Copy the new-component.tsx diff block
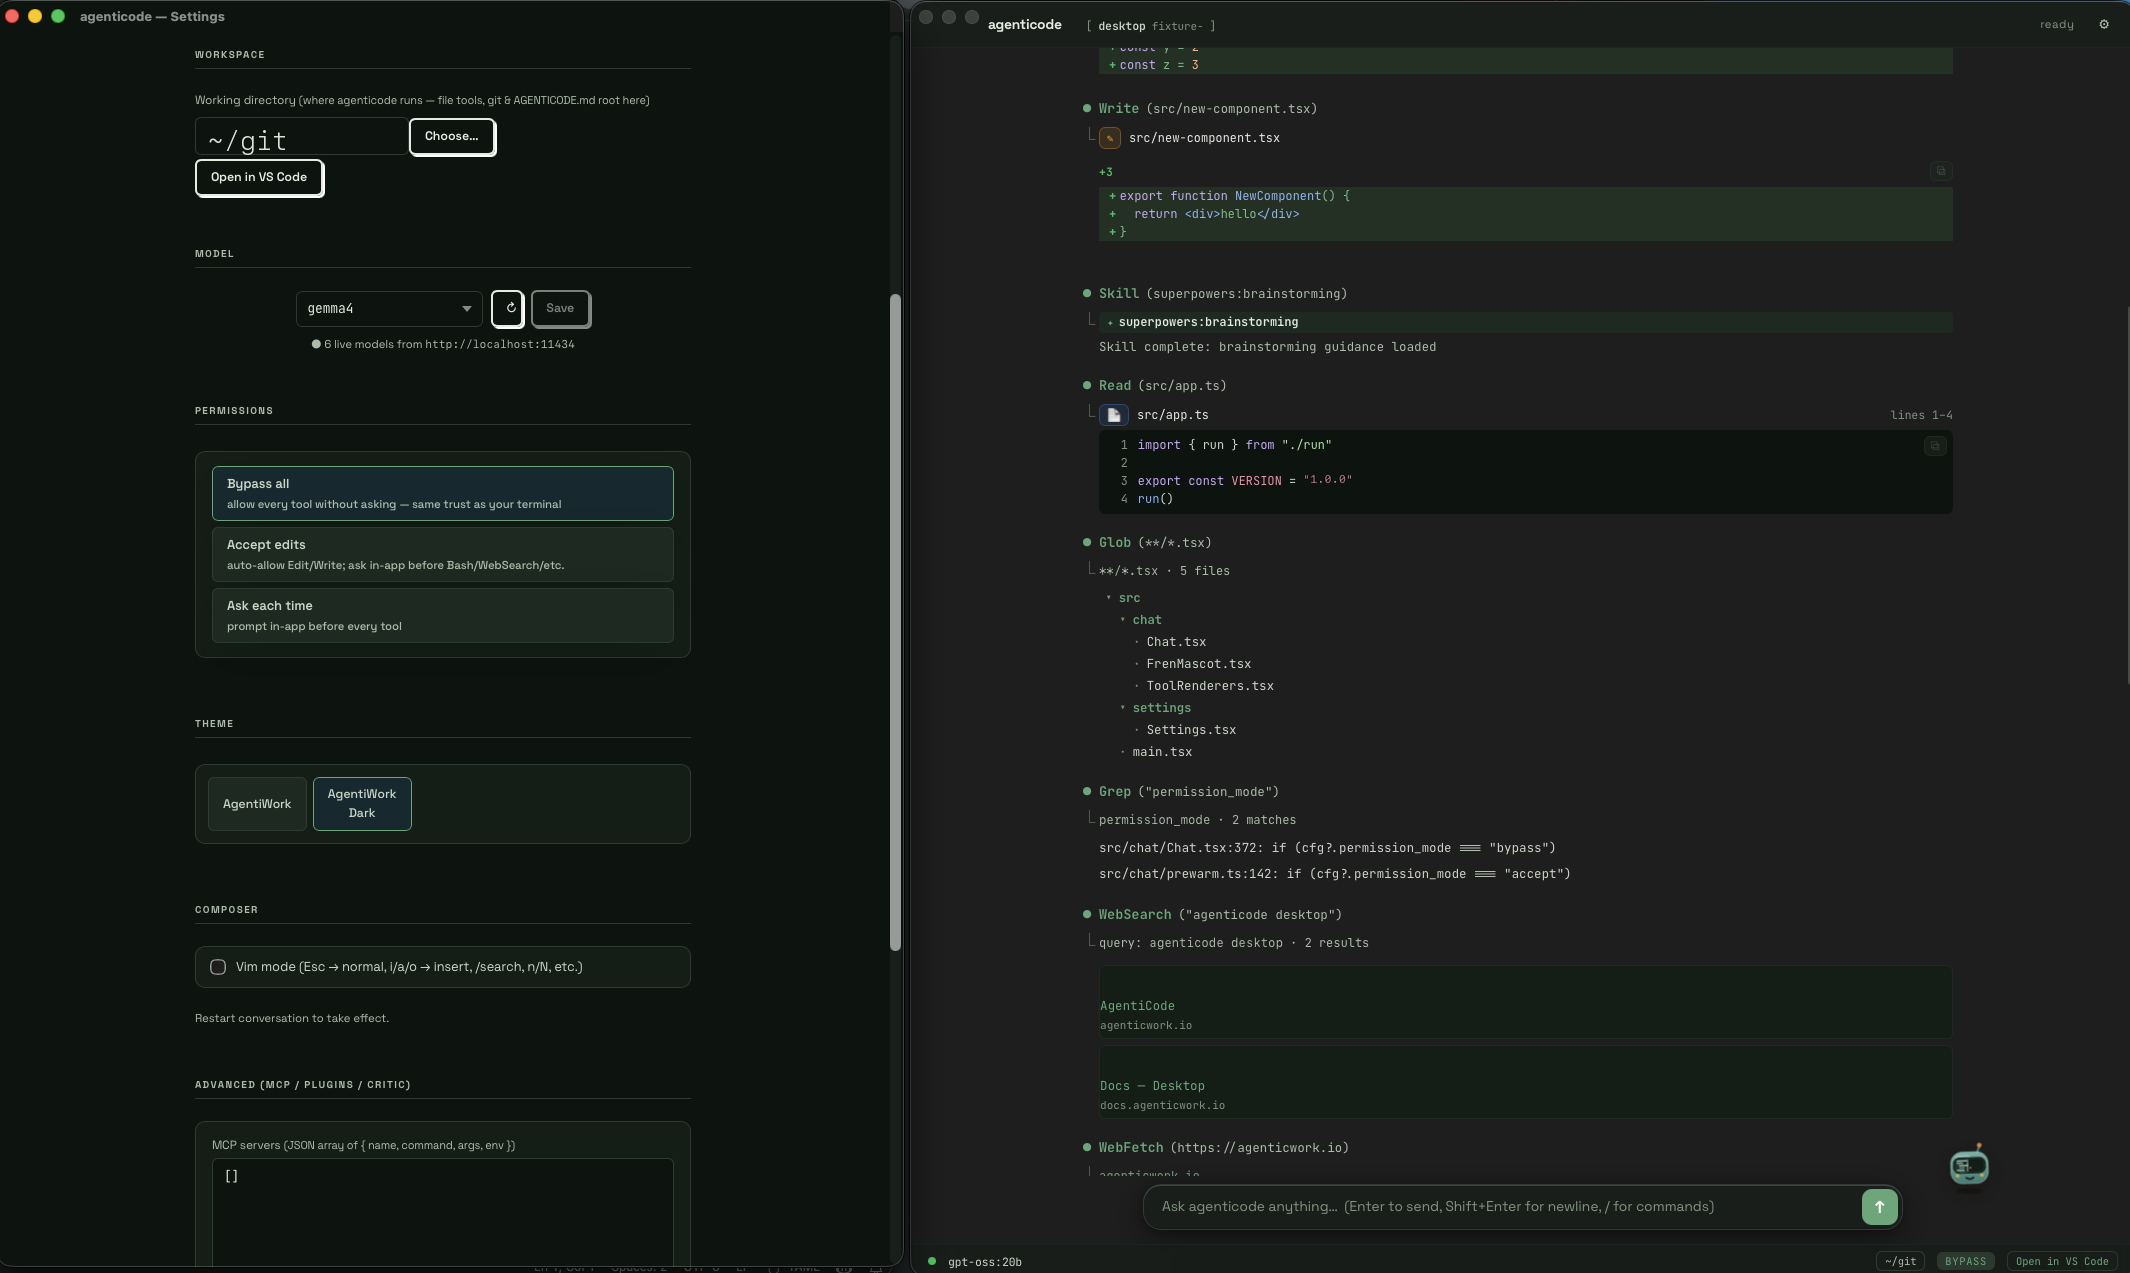Image resolution: width=2130 pixels, height=1273 pixels. click(1941, 171)
